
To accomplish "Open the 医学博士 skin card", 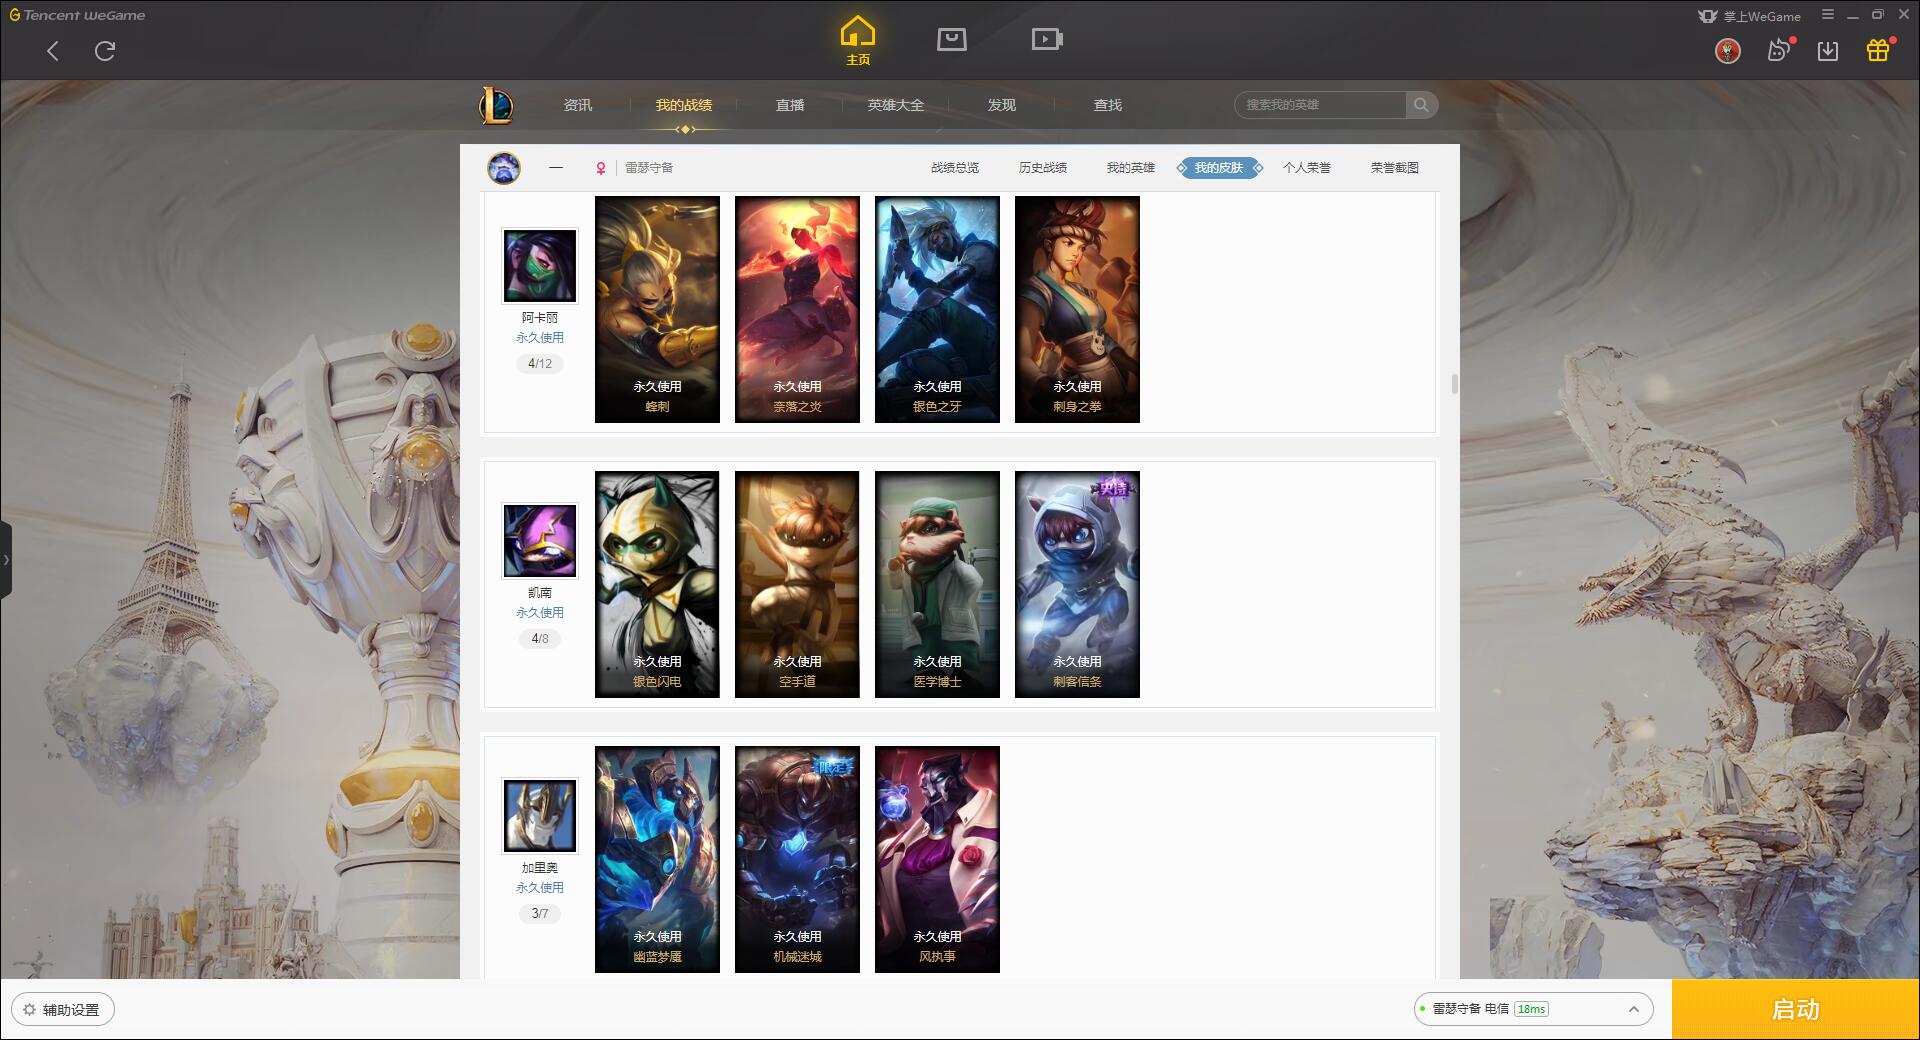I will (x=937, y=584).
